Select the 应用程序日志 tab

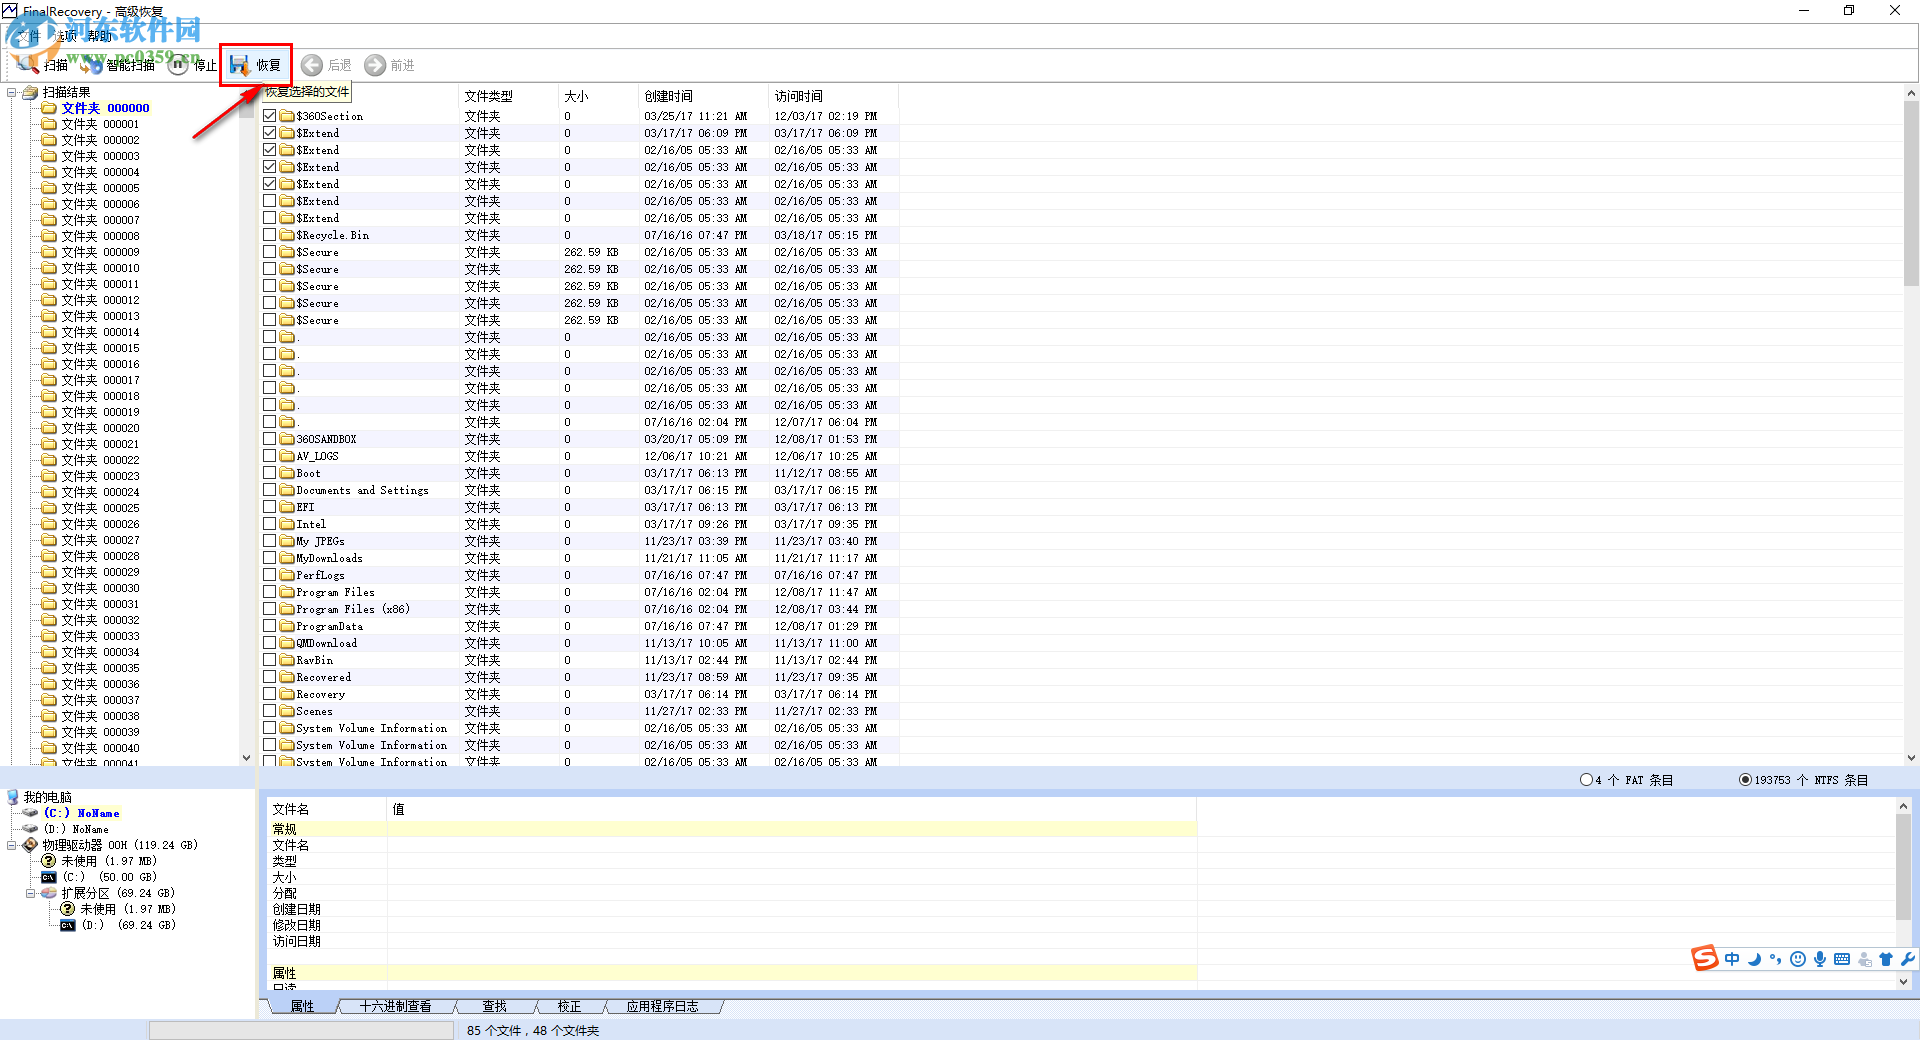tap(663, 1006)
